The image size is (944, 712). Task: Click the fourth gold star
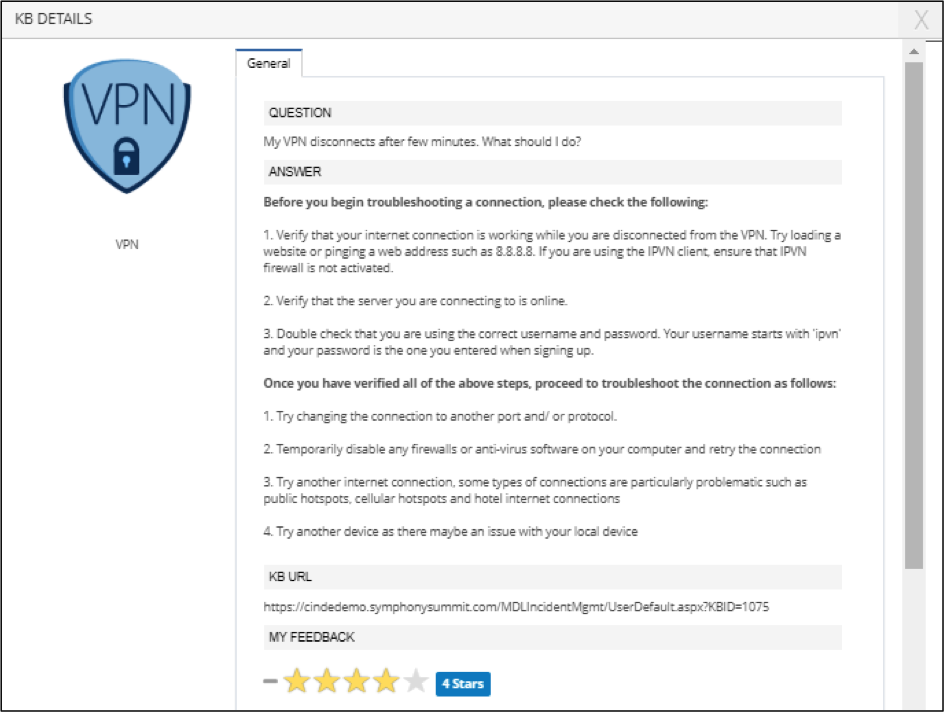tap(386, 681)
